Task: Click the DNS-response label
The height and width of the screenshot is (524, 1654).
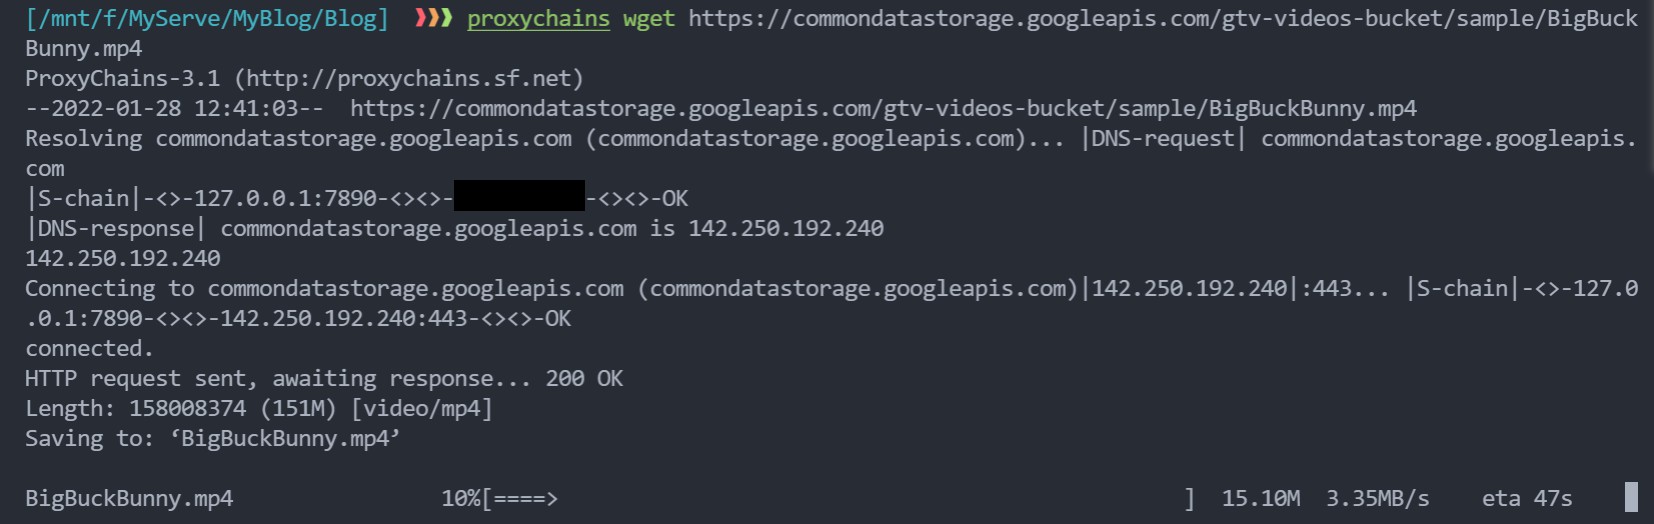Action: (x=116, y=228)
